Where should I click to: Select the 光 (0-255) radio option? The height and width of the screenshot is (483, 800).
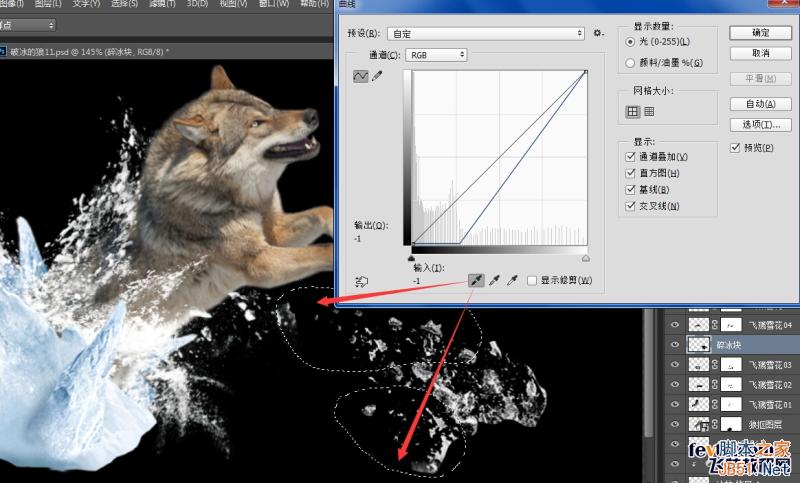pyautogui.click(x=630, y=42)
